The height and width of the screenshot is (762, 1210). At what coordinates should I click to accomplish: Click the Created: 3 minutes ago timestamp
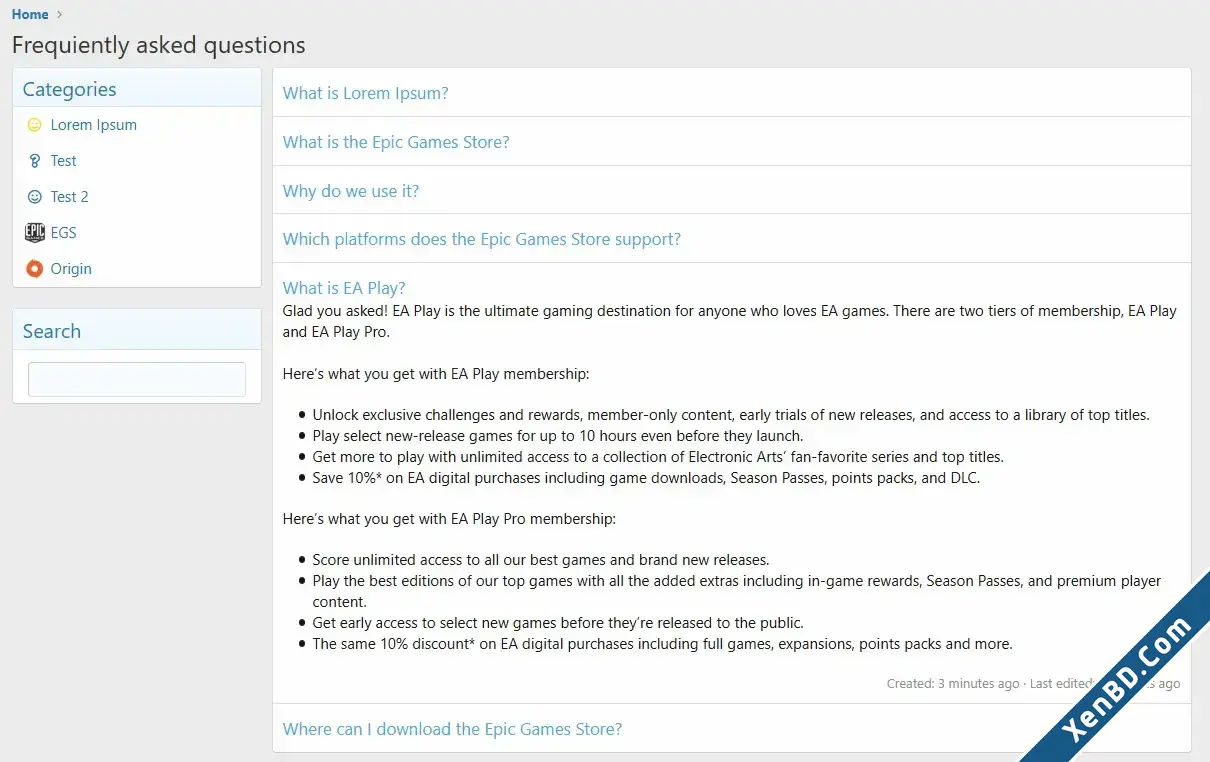tap(953, 684)
